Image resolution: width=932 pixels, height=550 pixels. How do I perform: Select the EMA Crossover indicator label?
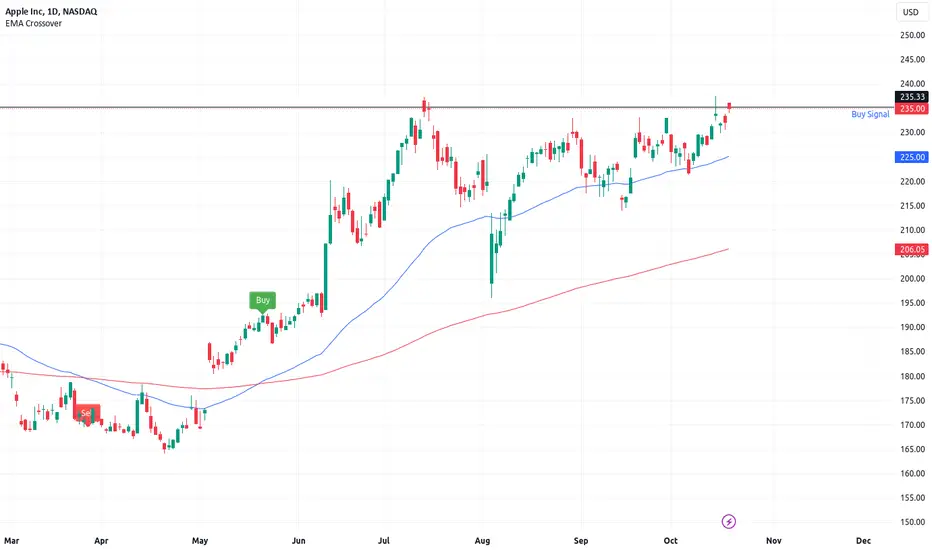[33, 23]
